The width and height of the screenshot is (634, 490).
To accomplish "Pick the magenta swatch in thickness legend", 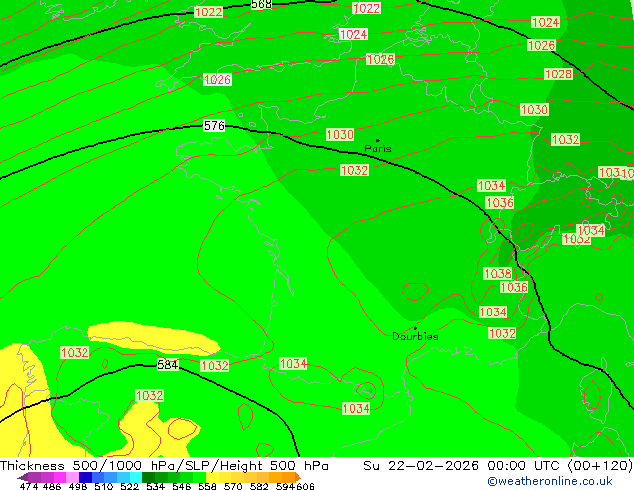I will coord(59,477).
